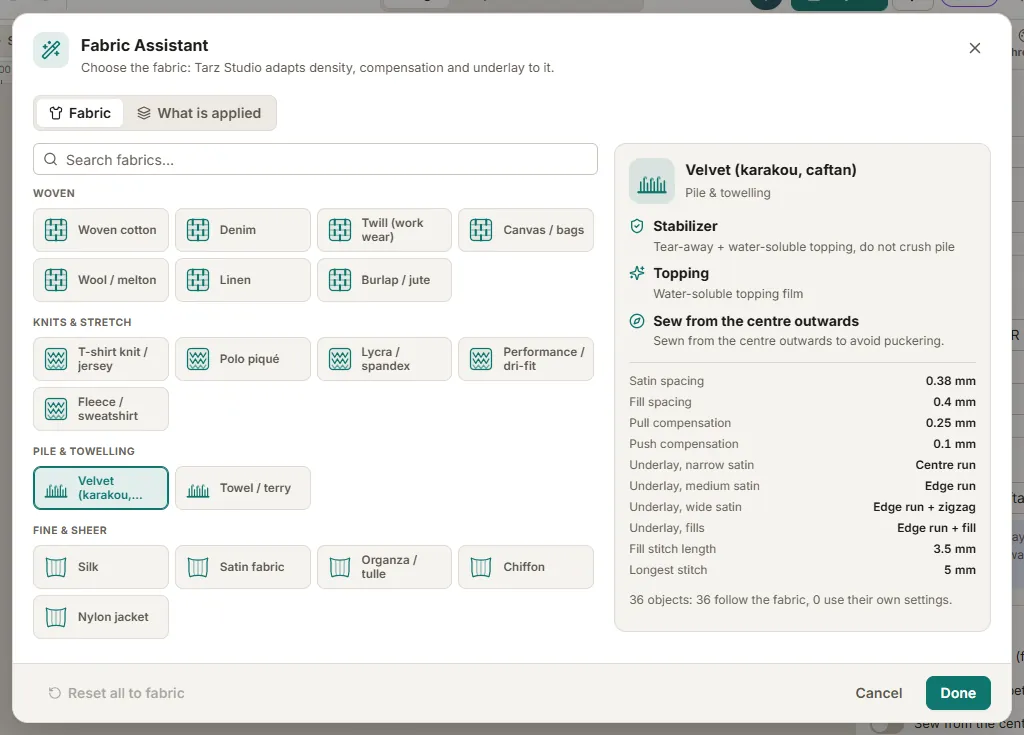Screen dimensions: 1024x735
Task: Pick Satin fabric option
Action: [x=242, y=567]
